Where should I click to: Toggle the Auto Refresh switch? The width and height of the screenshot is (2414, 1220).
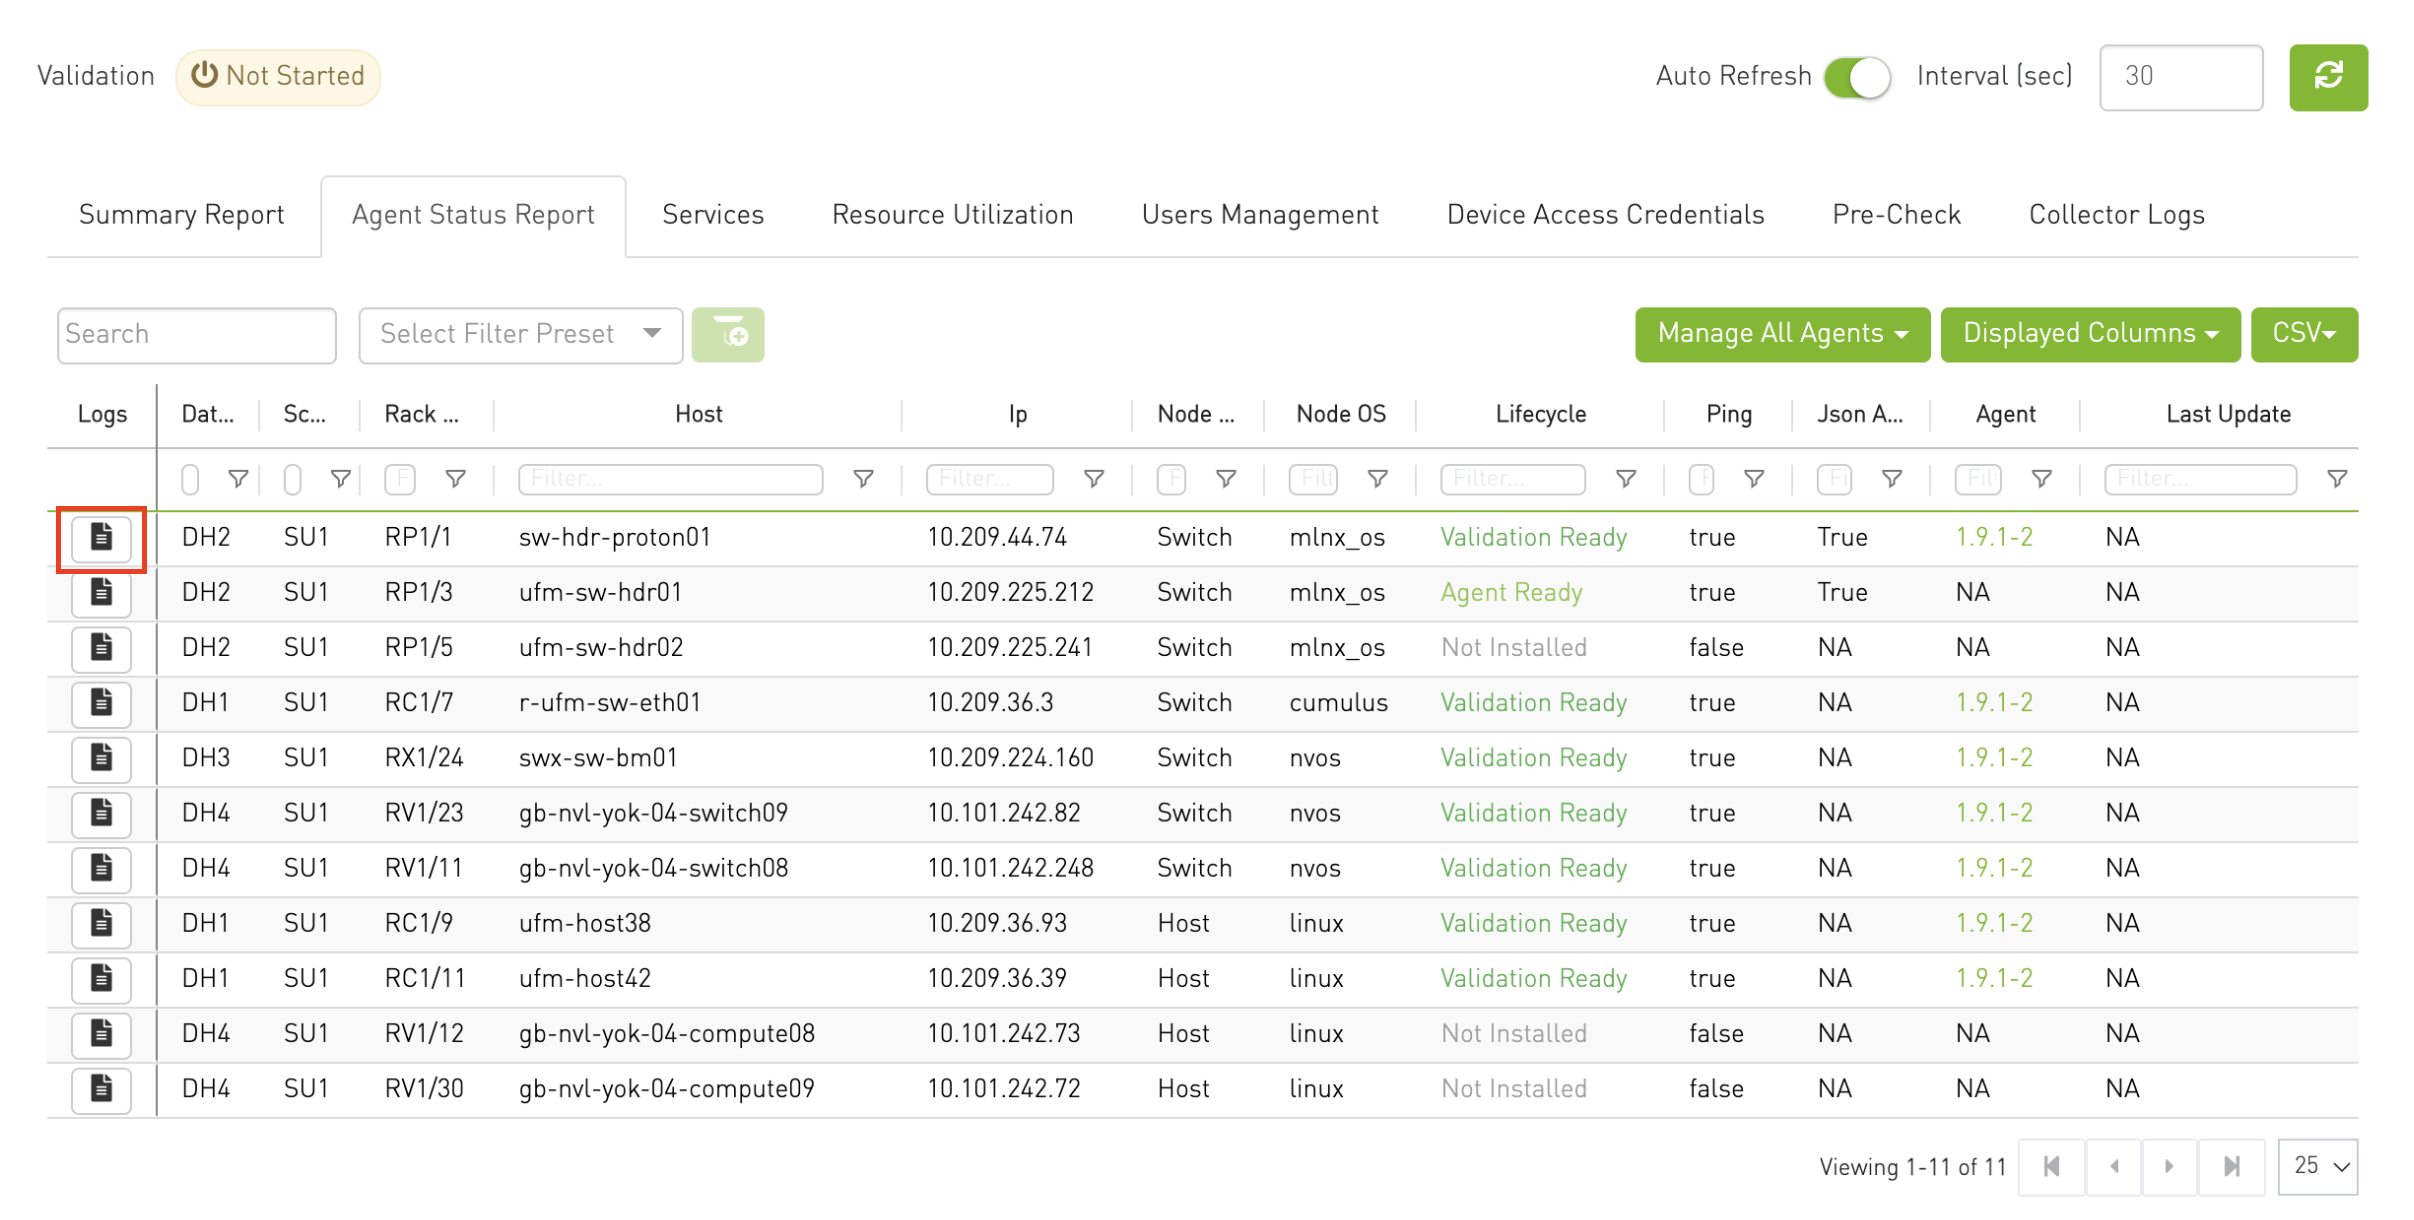click(x=1857, y=77)
